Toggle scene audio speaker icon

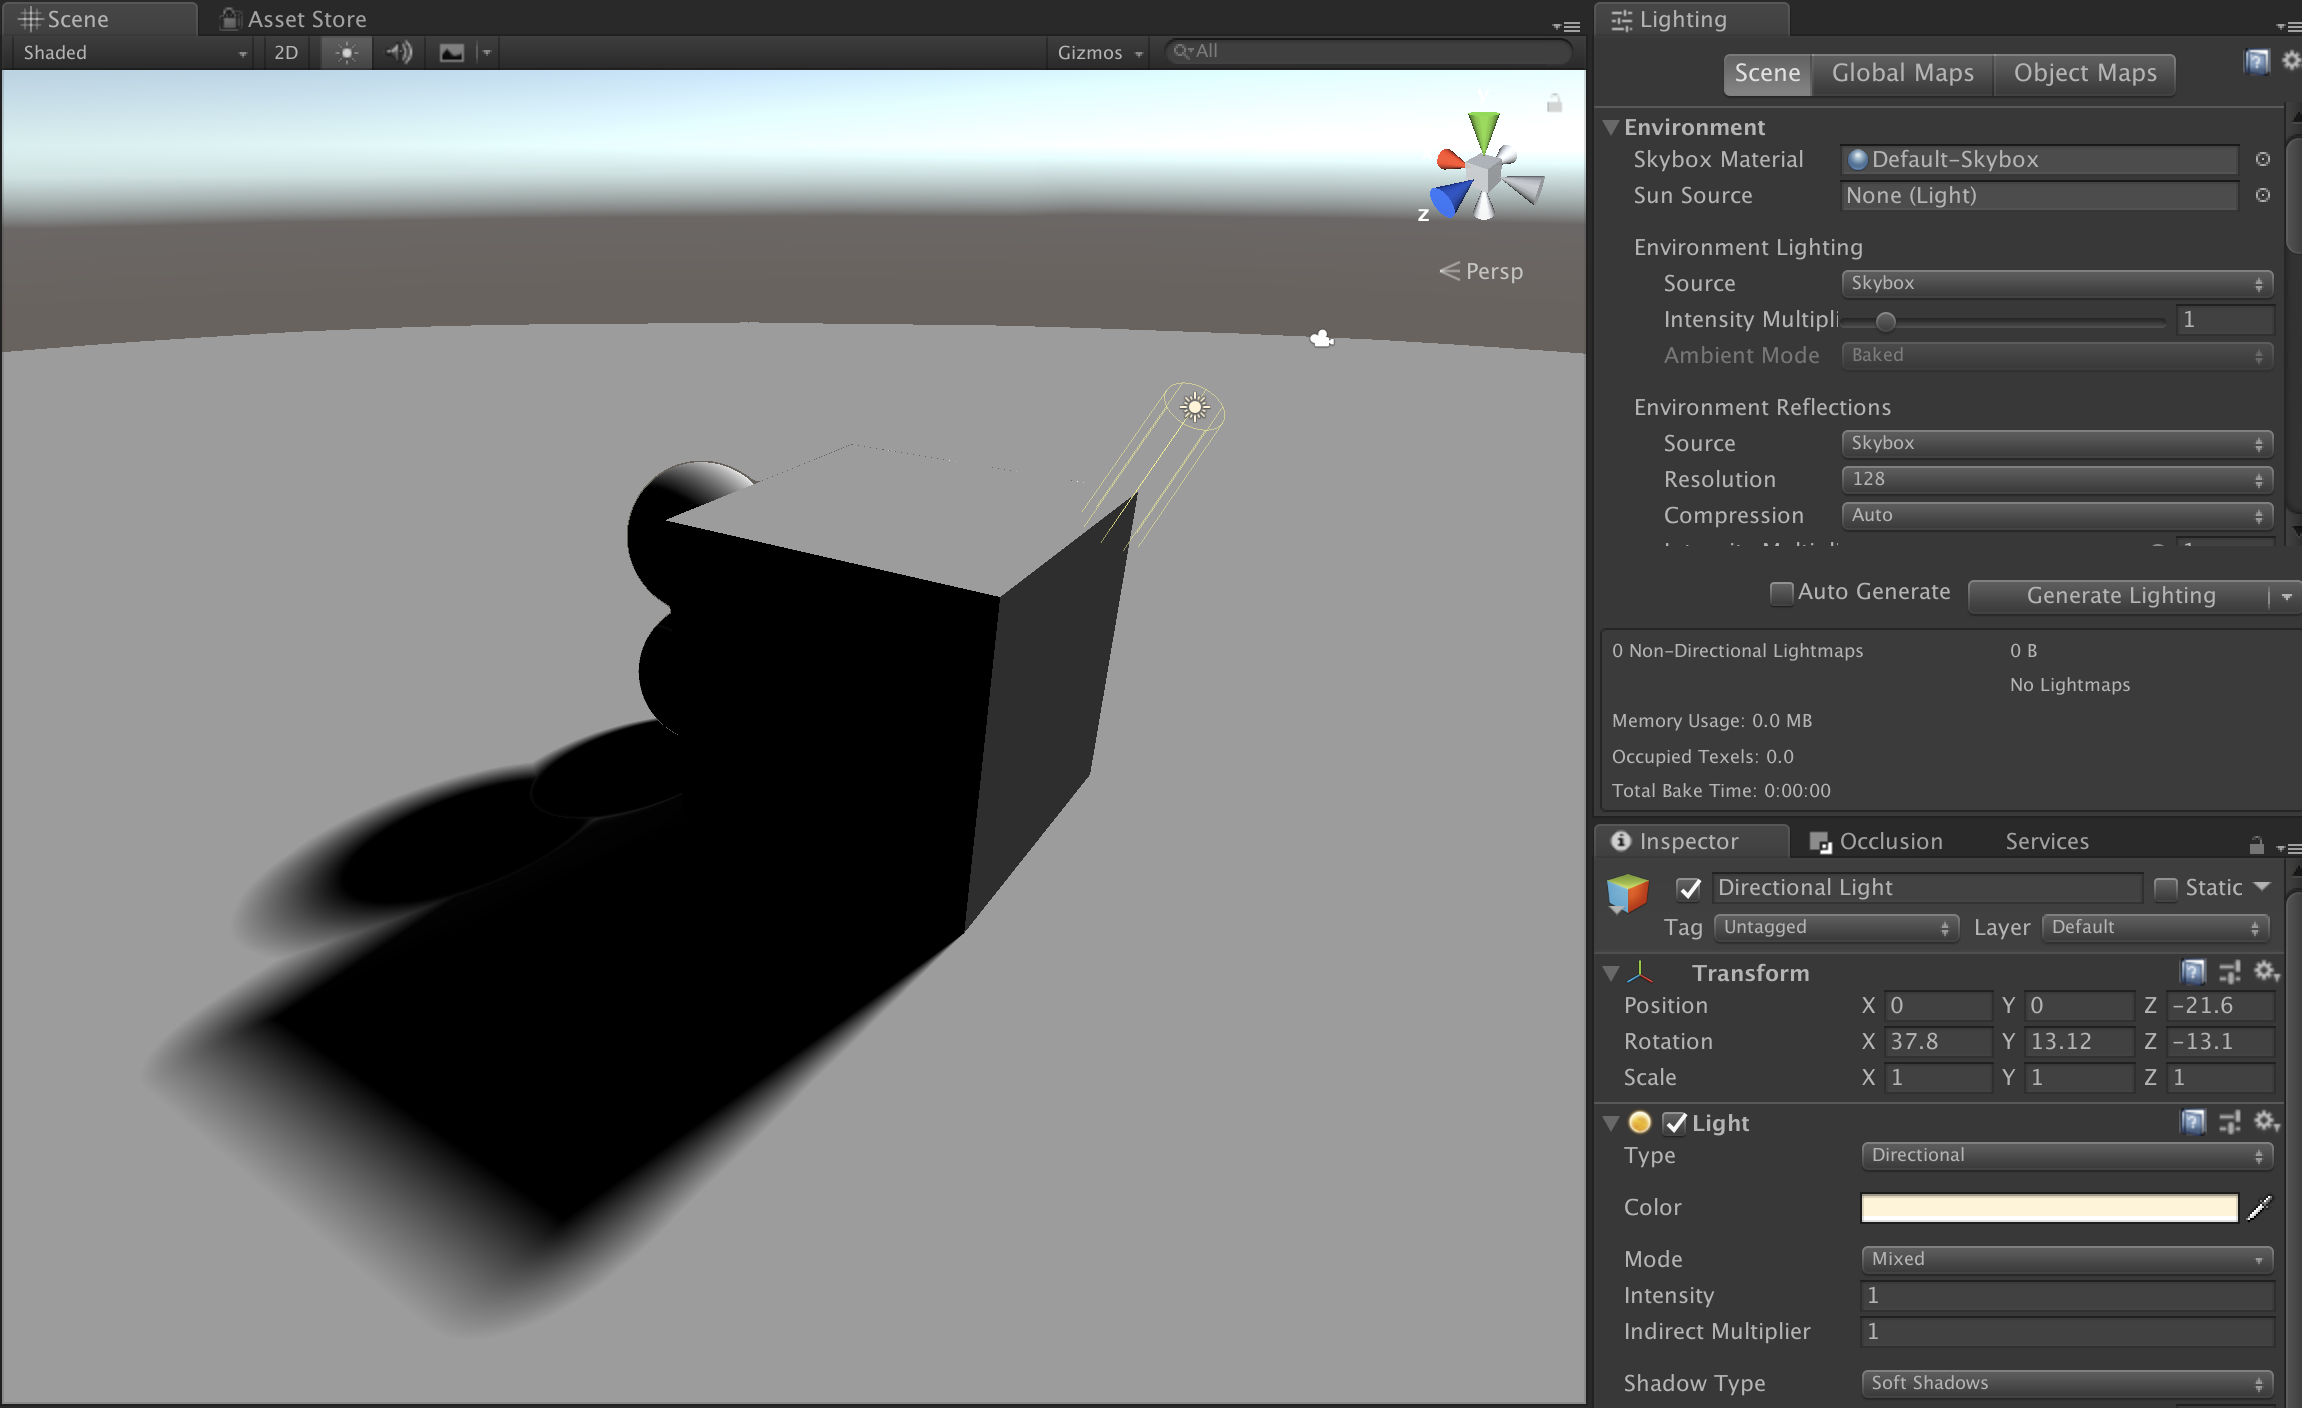[399, 53]
